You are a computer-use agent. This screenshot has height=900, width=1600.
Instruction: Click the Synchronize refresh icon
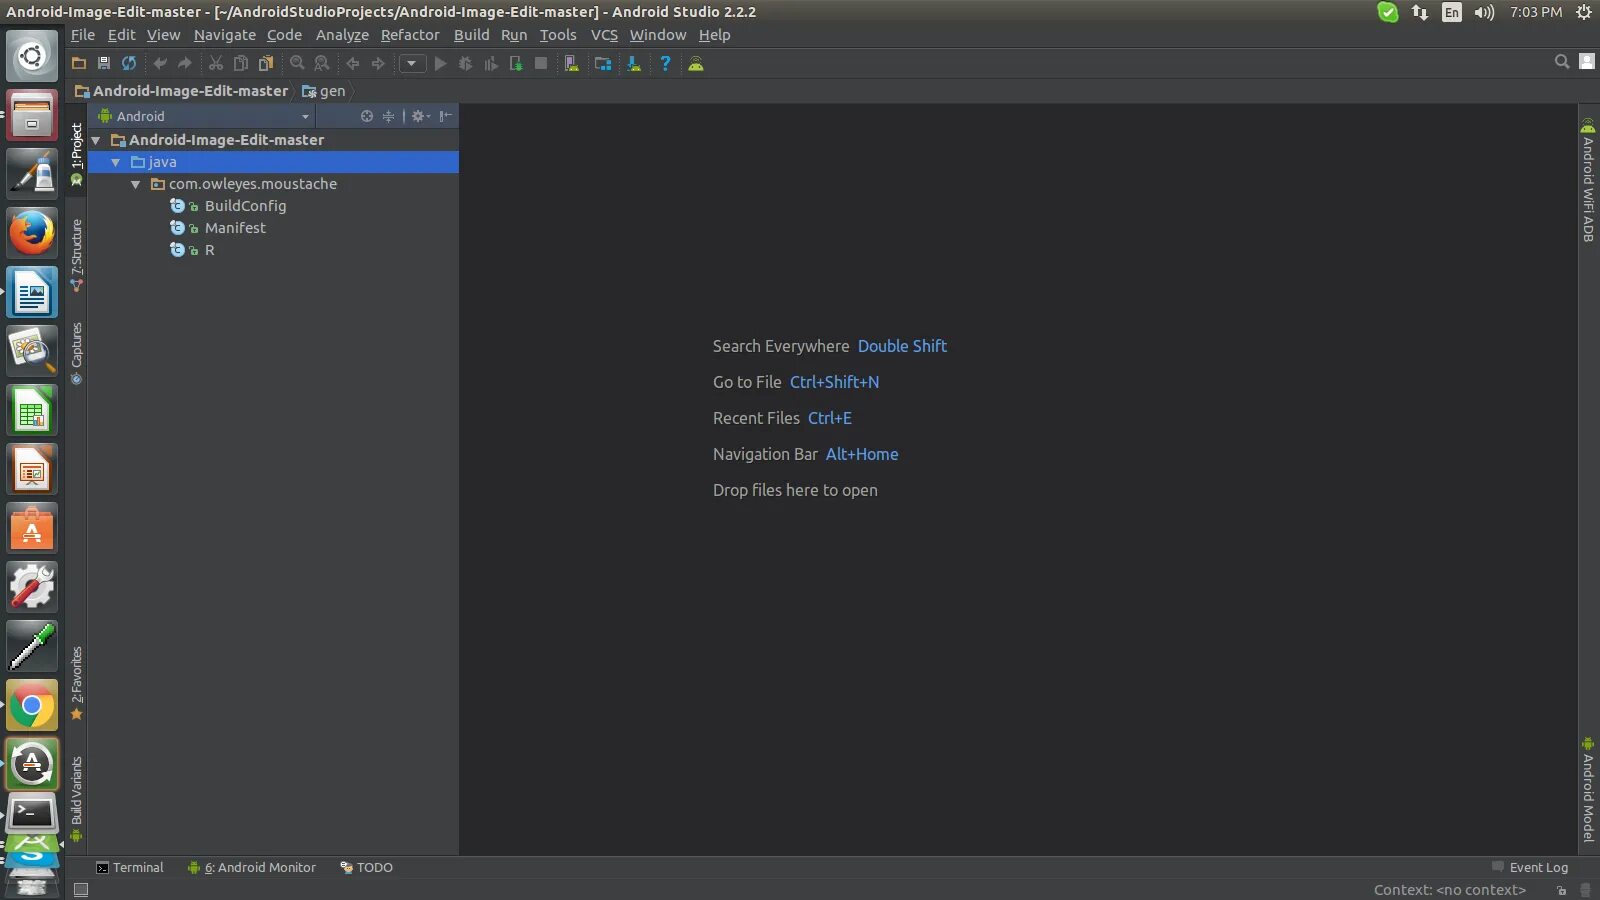coord(129,63)
